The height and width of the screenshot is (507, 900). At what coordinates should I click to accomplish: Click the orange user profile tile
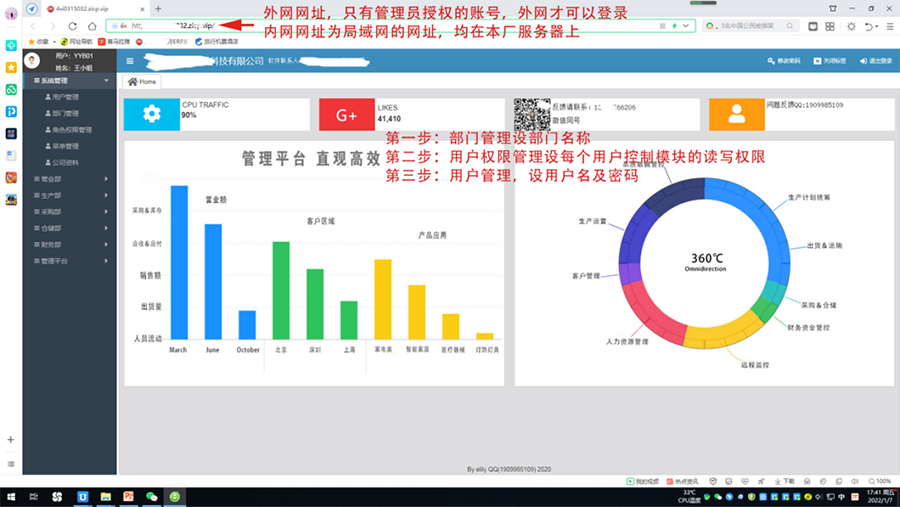736,114
